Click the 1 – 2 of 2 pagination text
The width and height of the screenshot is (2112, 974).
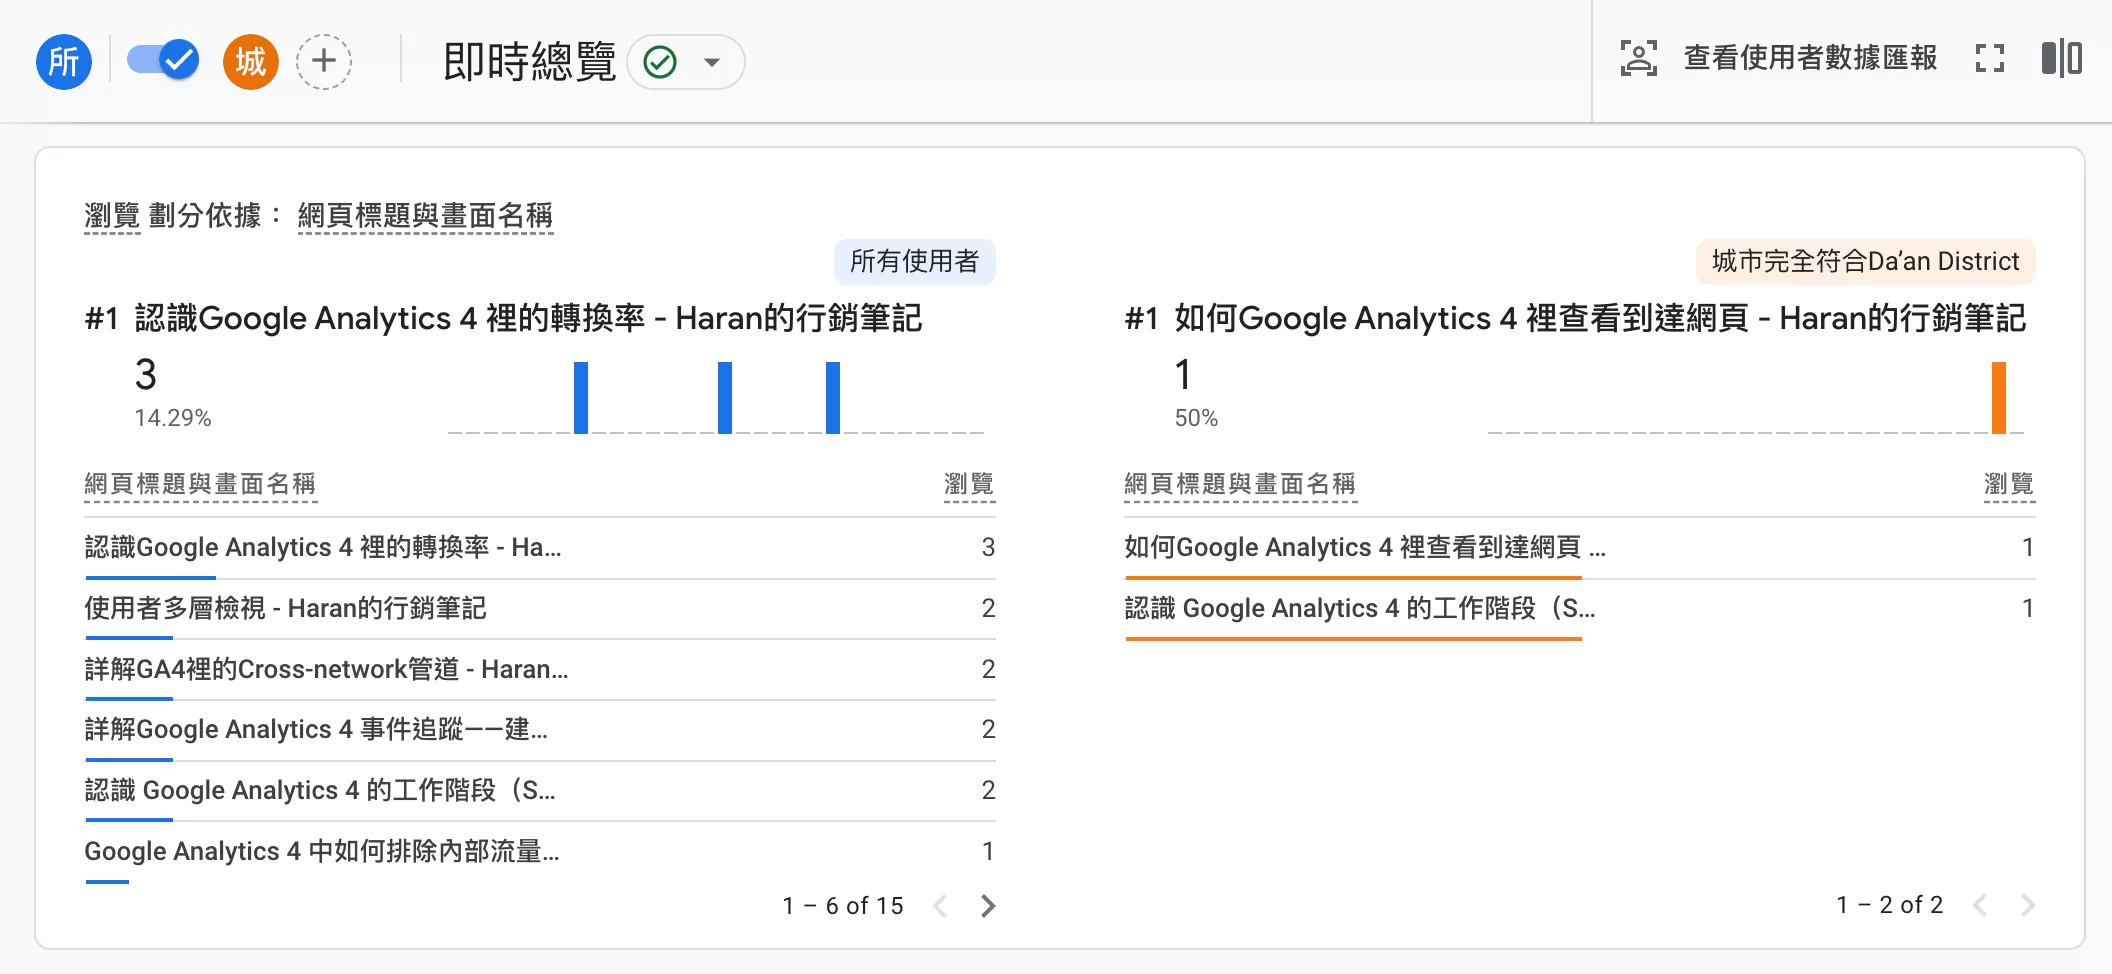pos(1890,905)
